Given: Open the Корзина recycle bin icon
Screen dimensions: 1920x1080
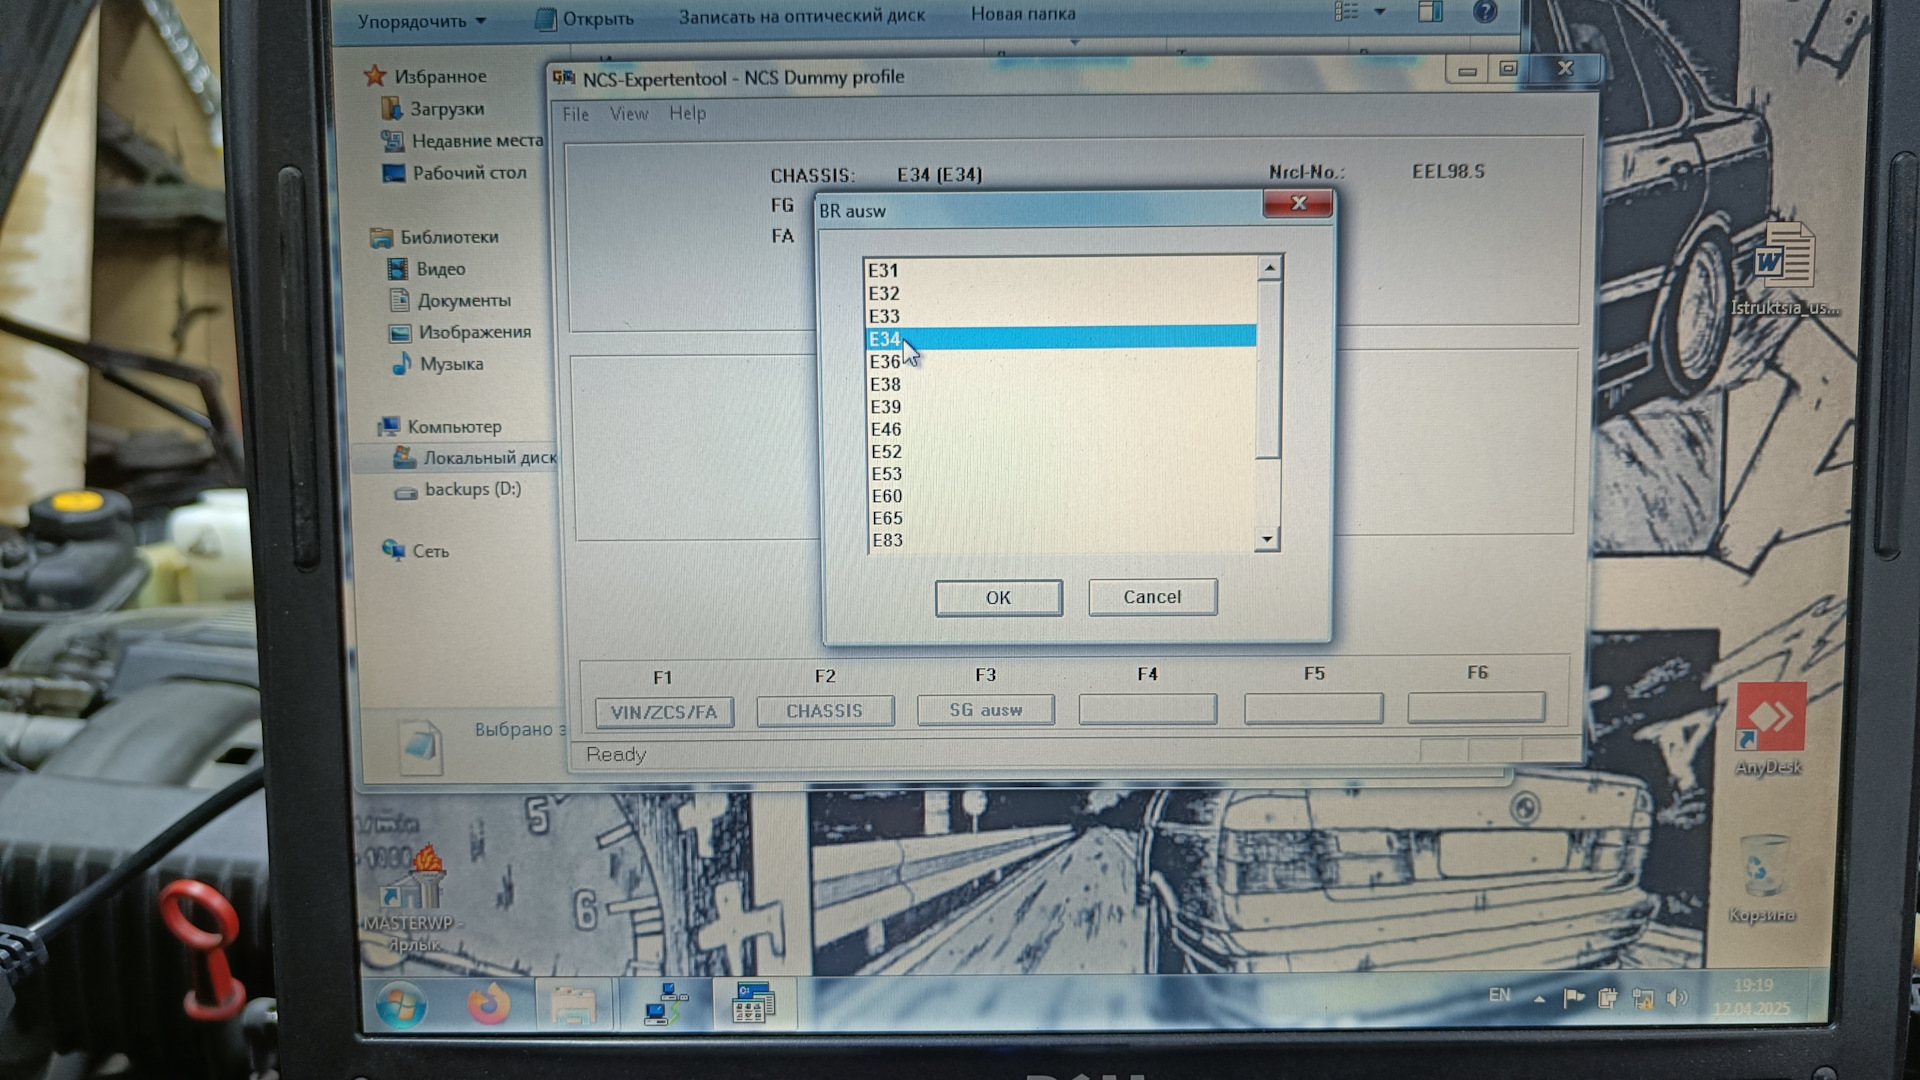Looking at the screenshot, I should pos(1762,880).
